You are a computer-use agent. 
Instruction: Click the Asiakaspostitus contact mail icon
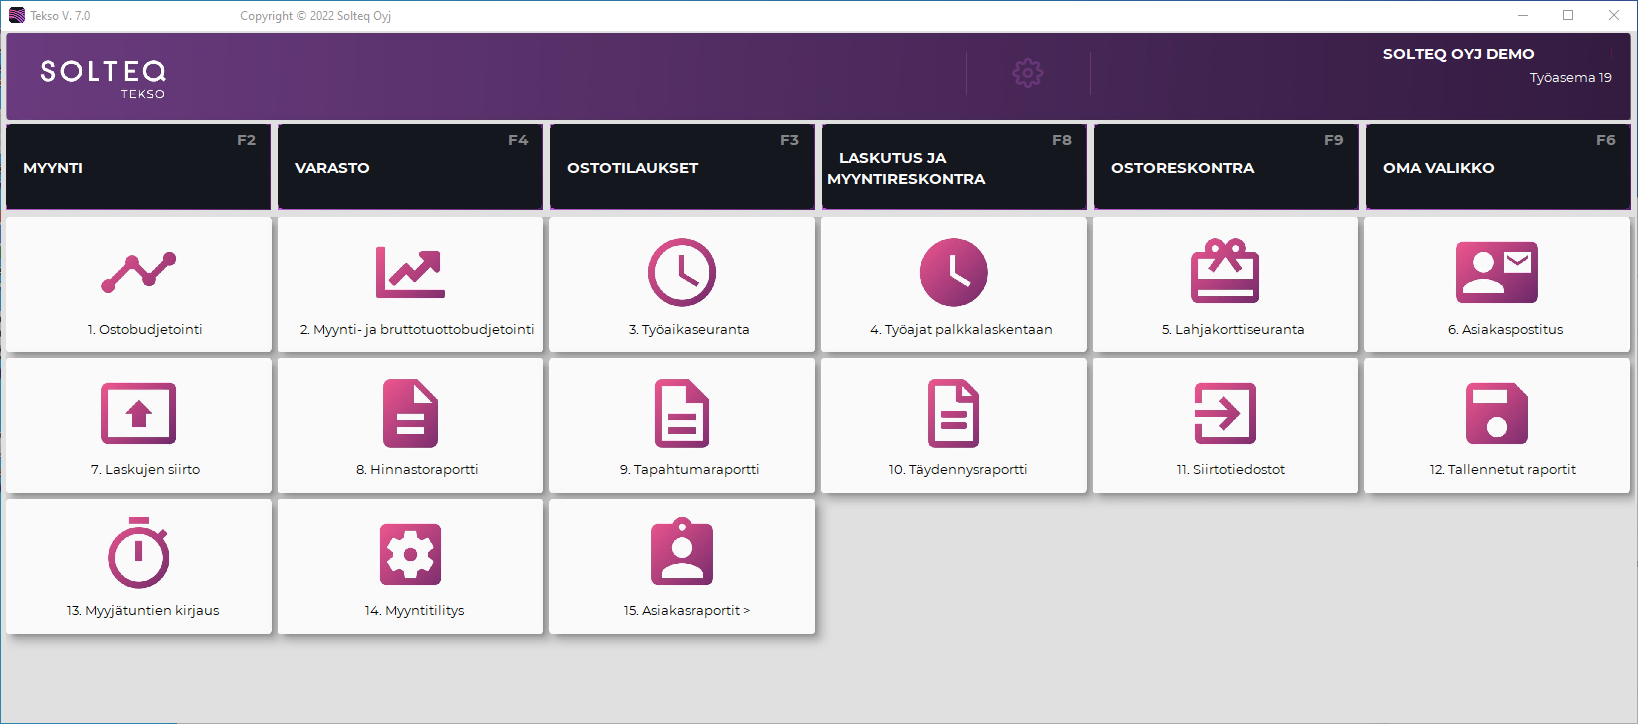click(1496, 272)
